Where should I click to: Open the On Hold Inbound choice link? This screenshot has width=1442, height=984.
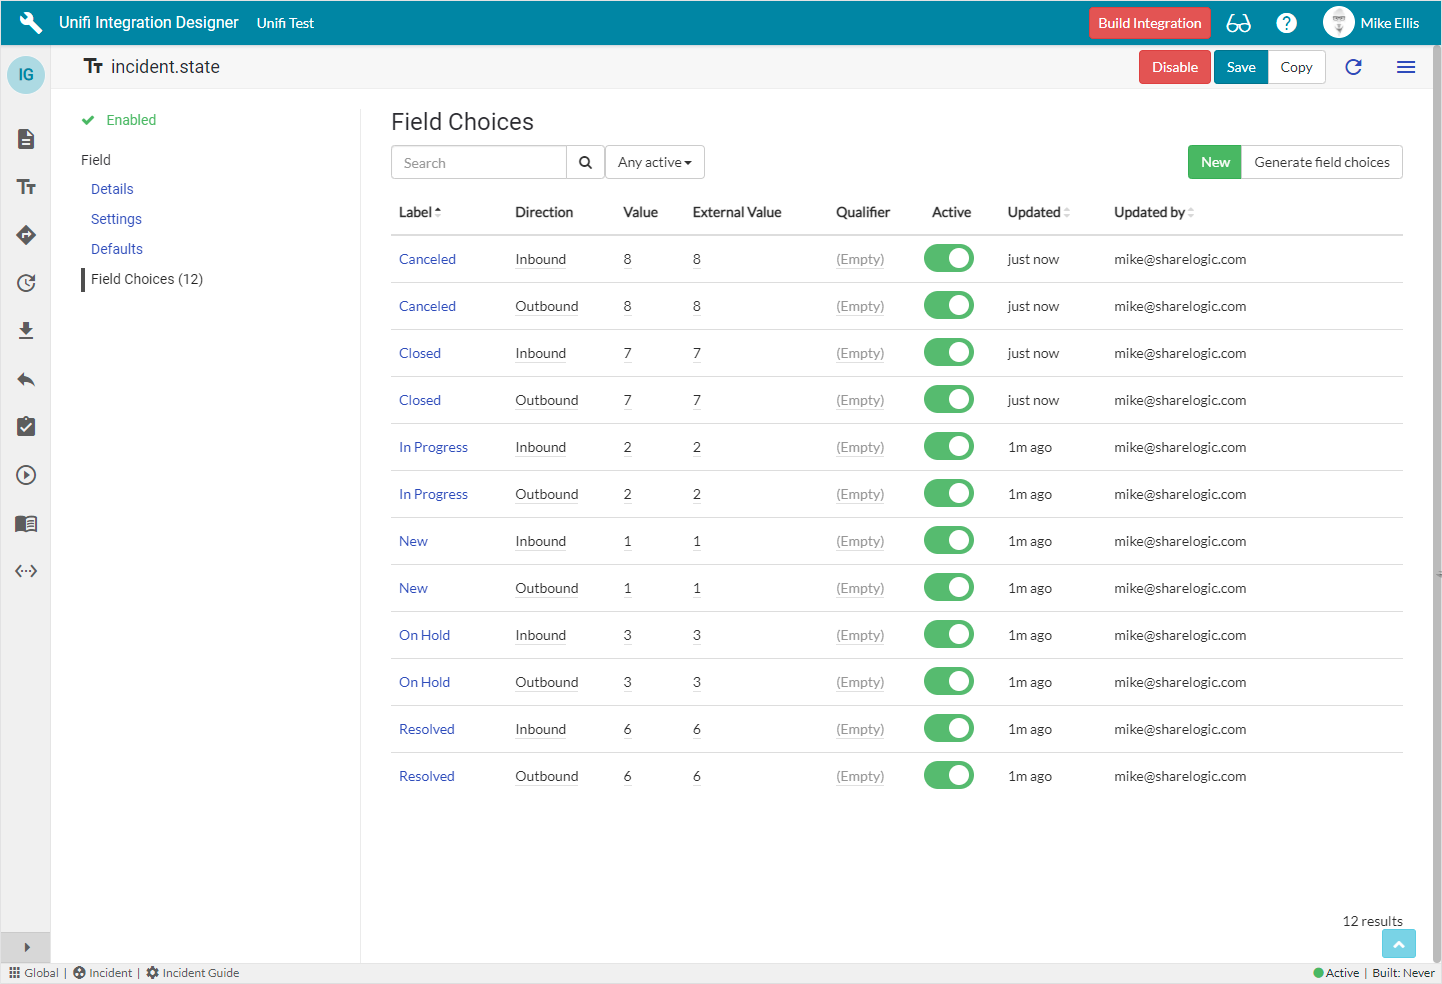[x=424, y=635]
